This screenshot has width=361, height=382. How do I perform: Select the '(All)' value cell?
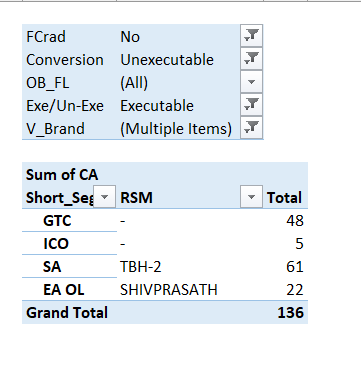point(179,82)
